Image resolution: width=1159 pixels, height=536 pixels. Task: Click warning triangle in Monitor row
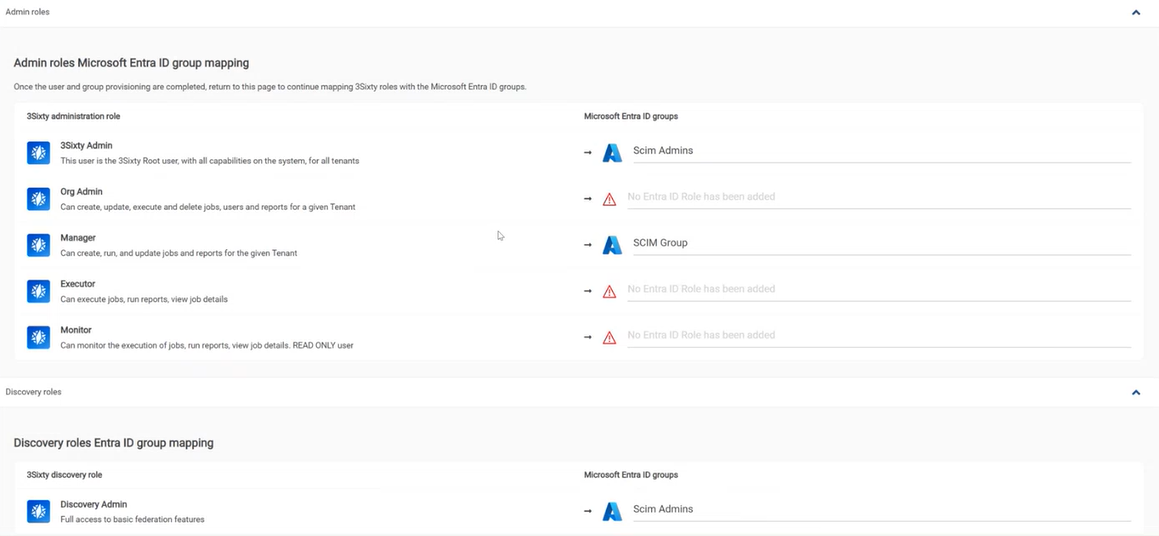[609, 337]
